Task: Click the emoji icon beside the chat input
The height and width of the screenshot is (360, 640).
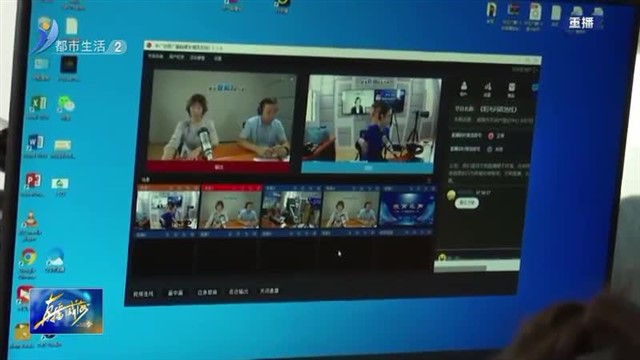Action: click(442, 257)
